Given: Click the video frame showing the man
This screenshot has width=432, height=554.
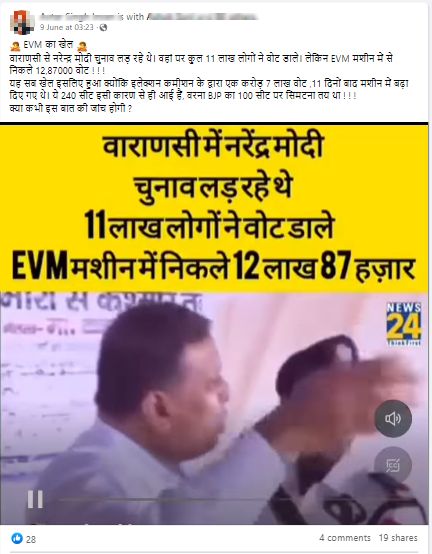Looking at the screenshot, I should tap(214, 408).
